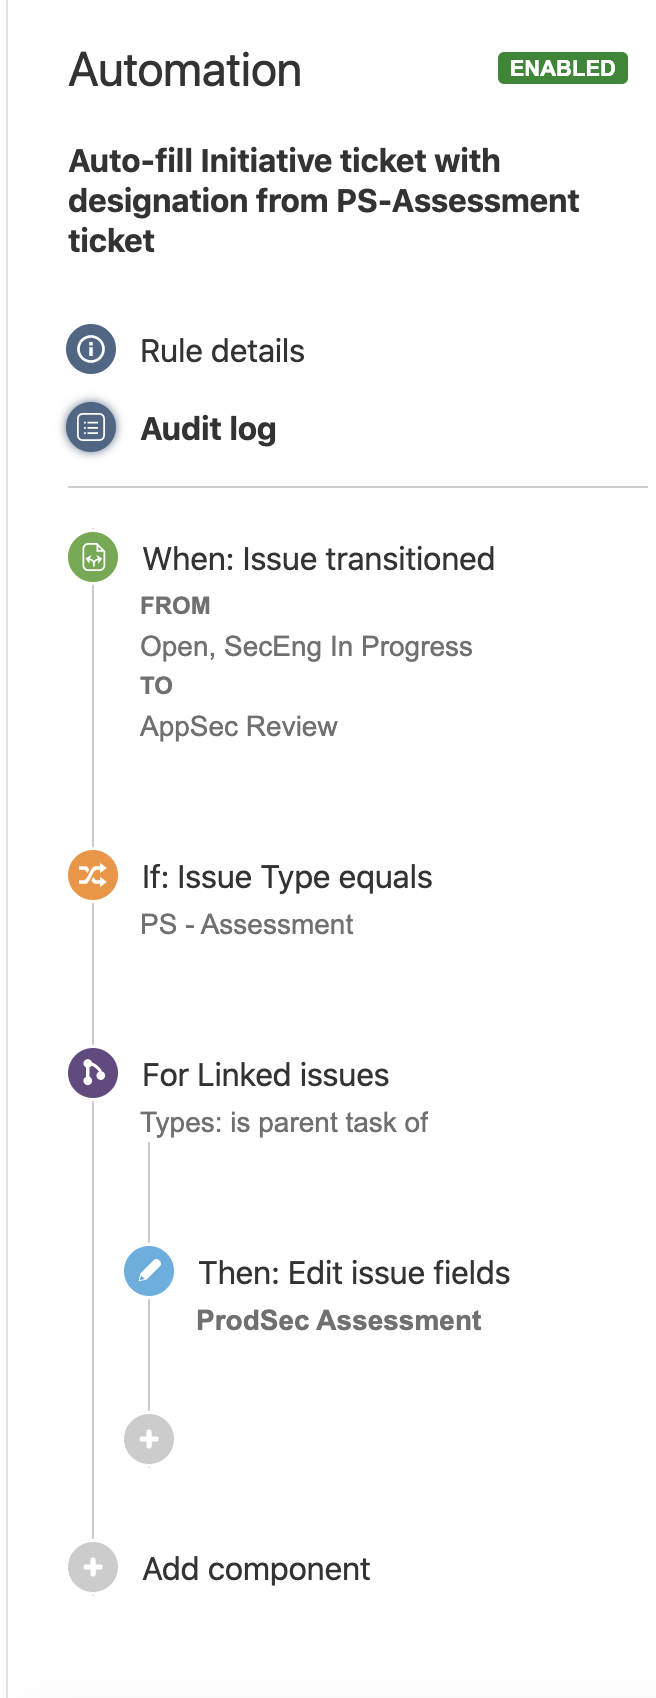Click the Types: is parent task of text

(x=284, y=1123)
